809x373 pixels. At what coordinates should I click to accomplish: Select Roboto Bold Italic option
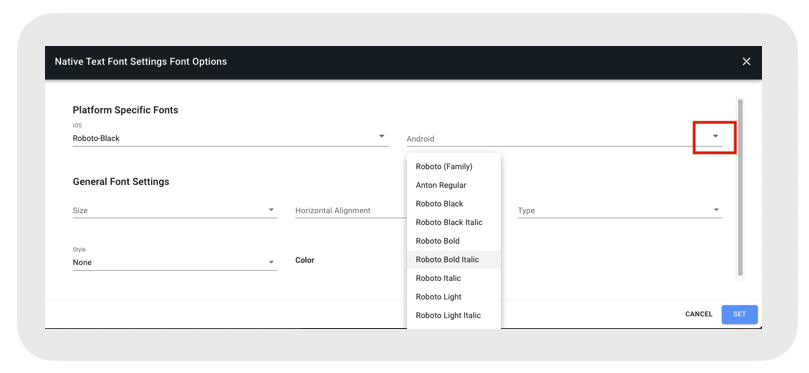pos(454,260)
